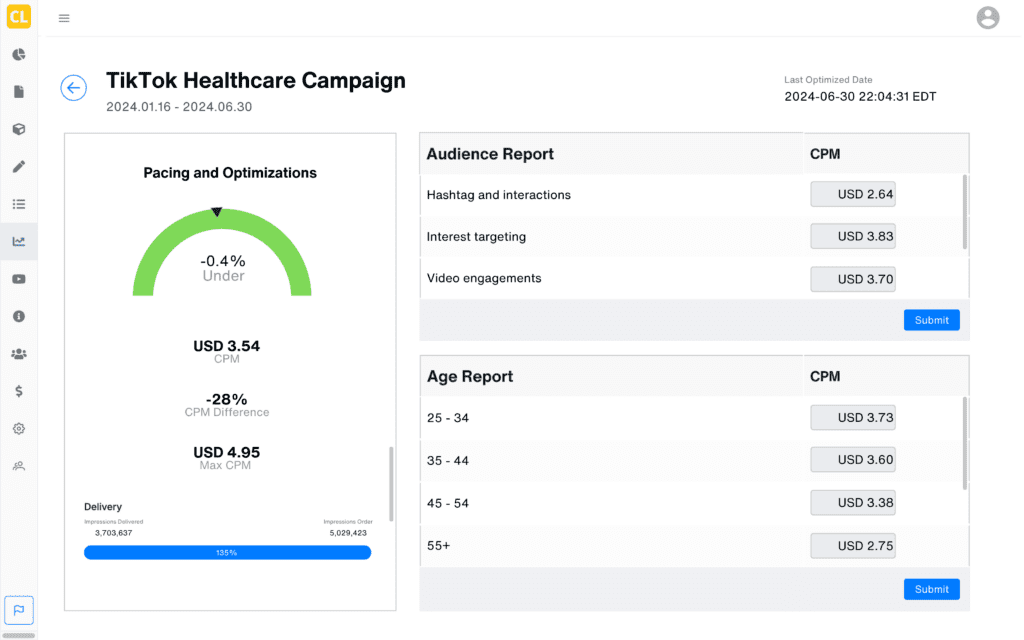Image resolution: width=1024 pixels, height=640 pixels.
Task: Edit CPM field for Interest targeting
Action: (x=852, y=236)
